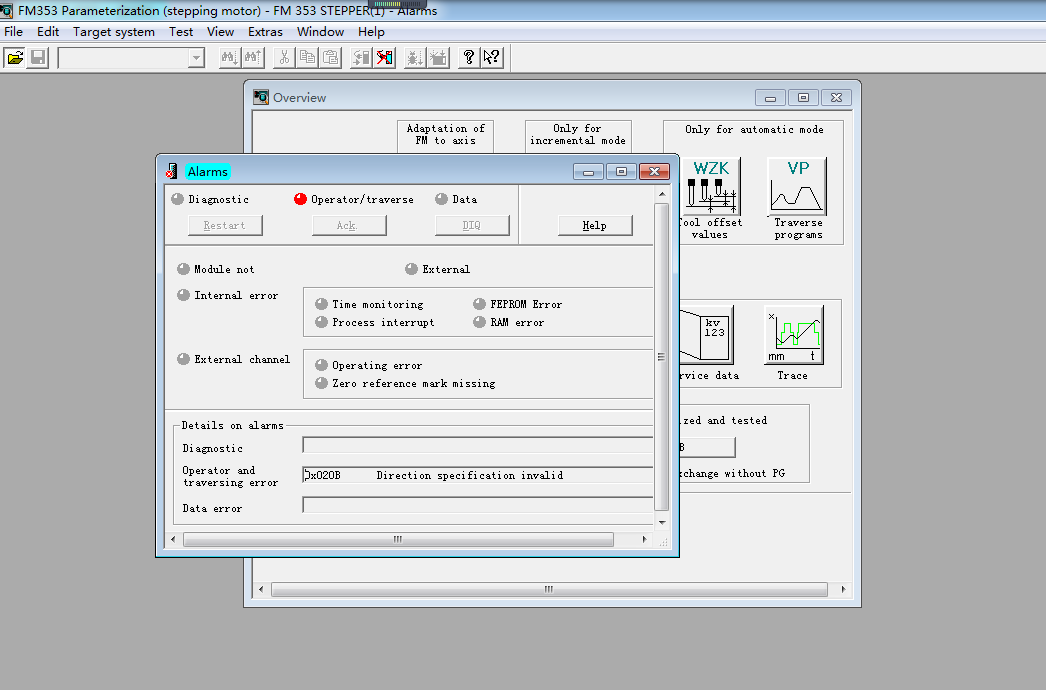Open the Service data icon in Overview
The image size is (1046, 690).
point(706,335)
